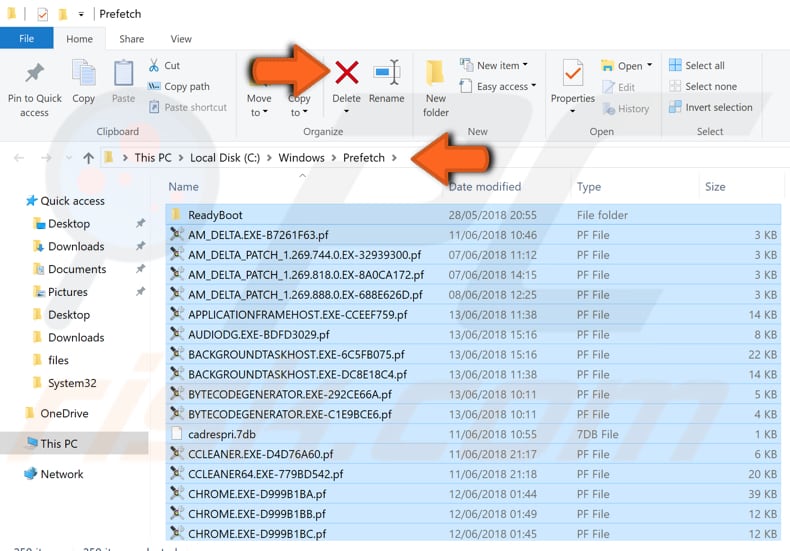
Task: Expand the Open button dropdown arrow
Action: point(649,65)
